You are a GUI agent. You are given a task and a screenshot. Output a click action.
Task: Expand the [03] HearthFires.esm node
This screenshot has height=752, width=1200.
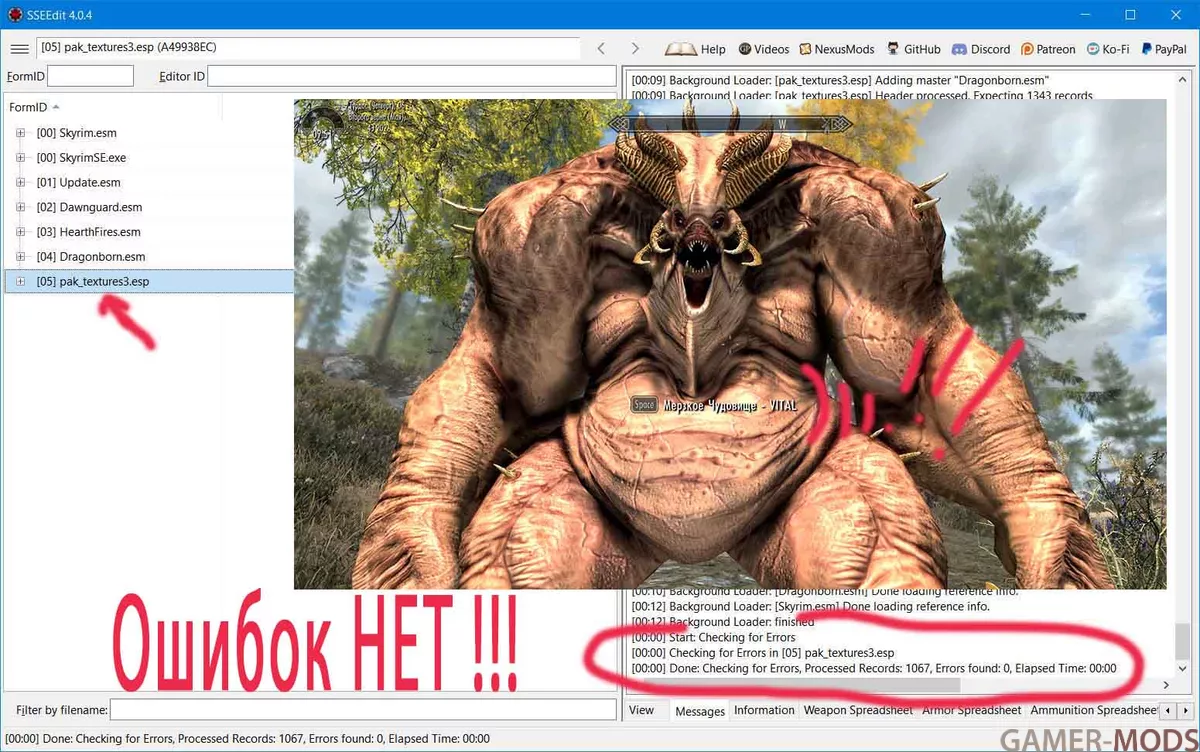20,232
